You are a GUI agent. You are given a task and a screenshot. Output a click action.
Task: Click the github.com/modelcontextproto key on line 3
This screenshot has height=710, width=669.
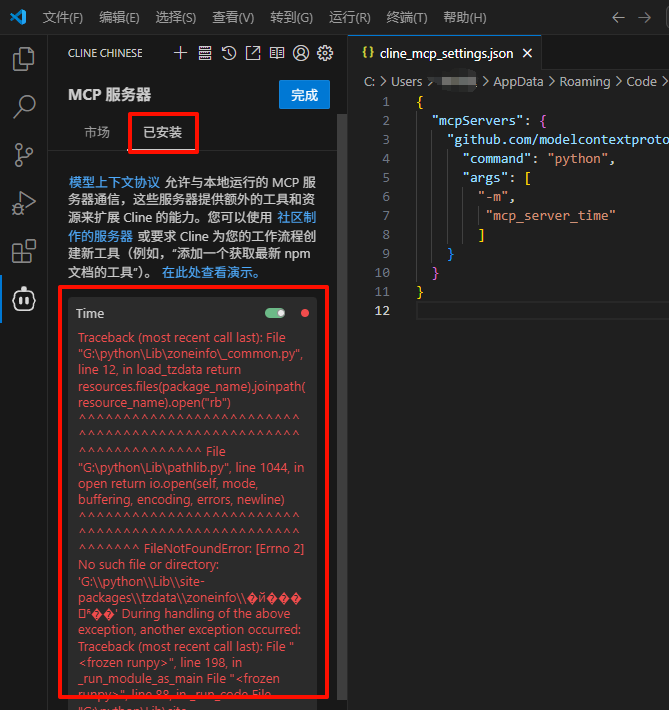[x=558, y=140]
